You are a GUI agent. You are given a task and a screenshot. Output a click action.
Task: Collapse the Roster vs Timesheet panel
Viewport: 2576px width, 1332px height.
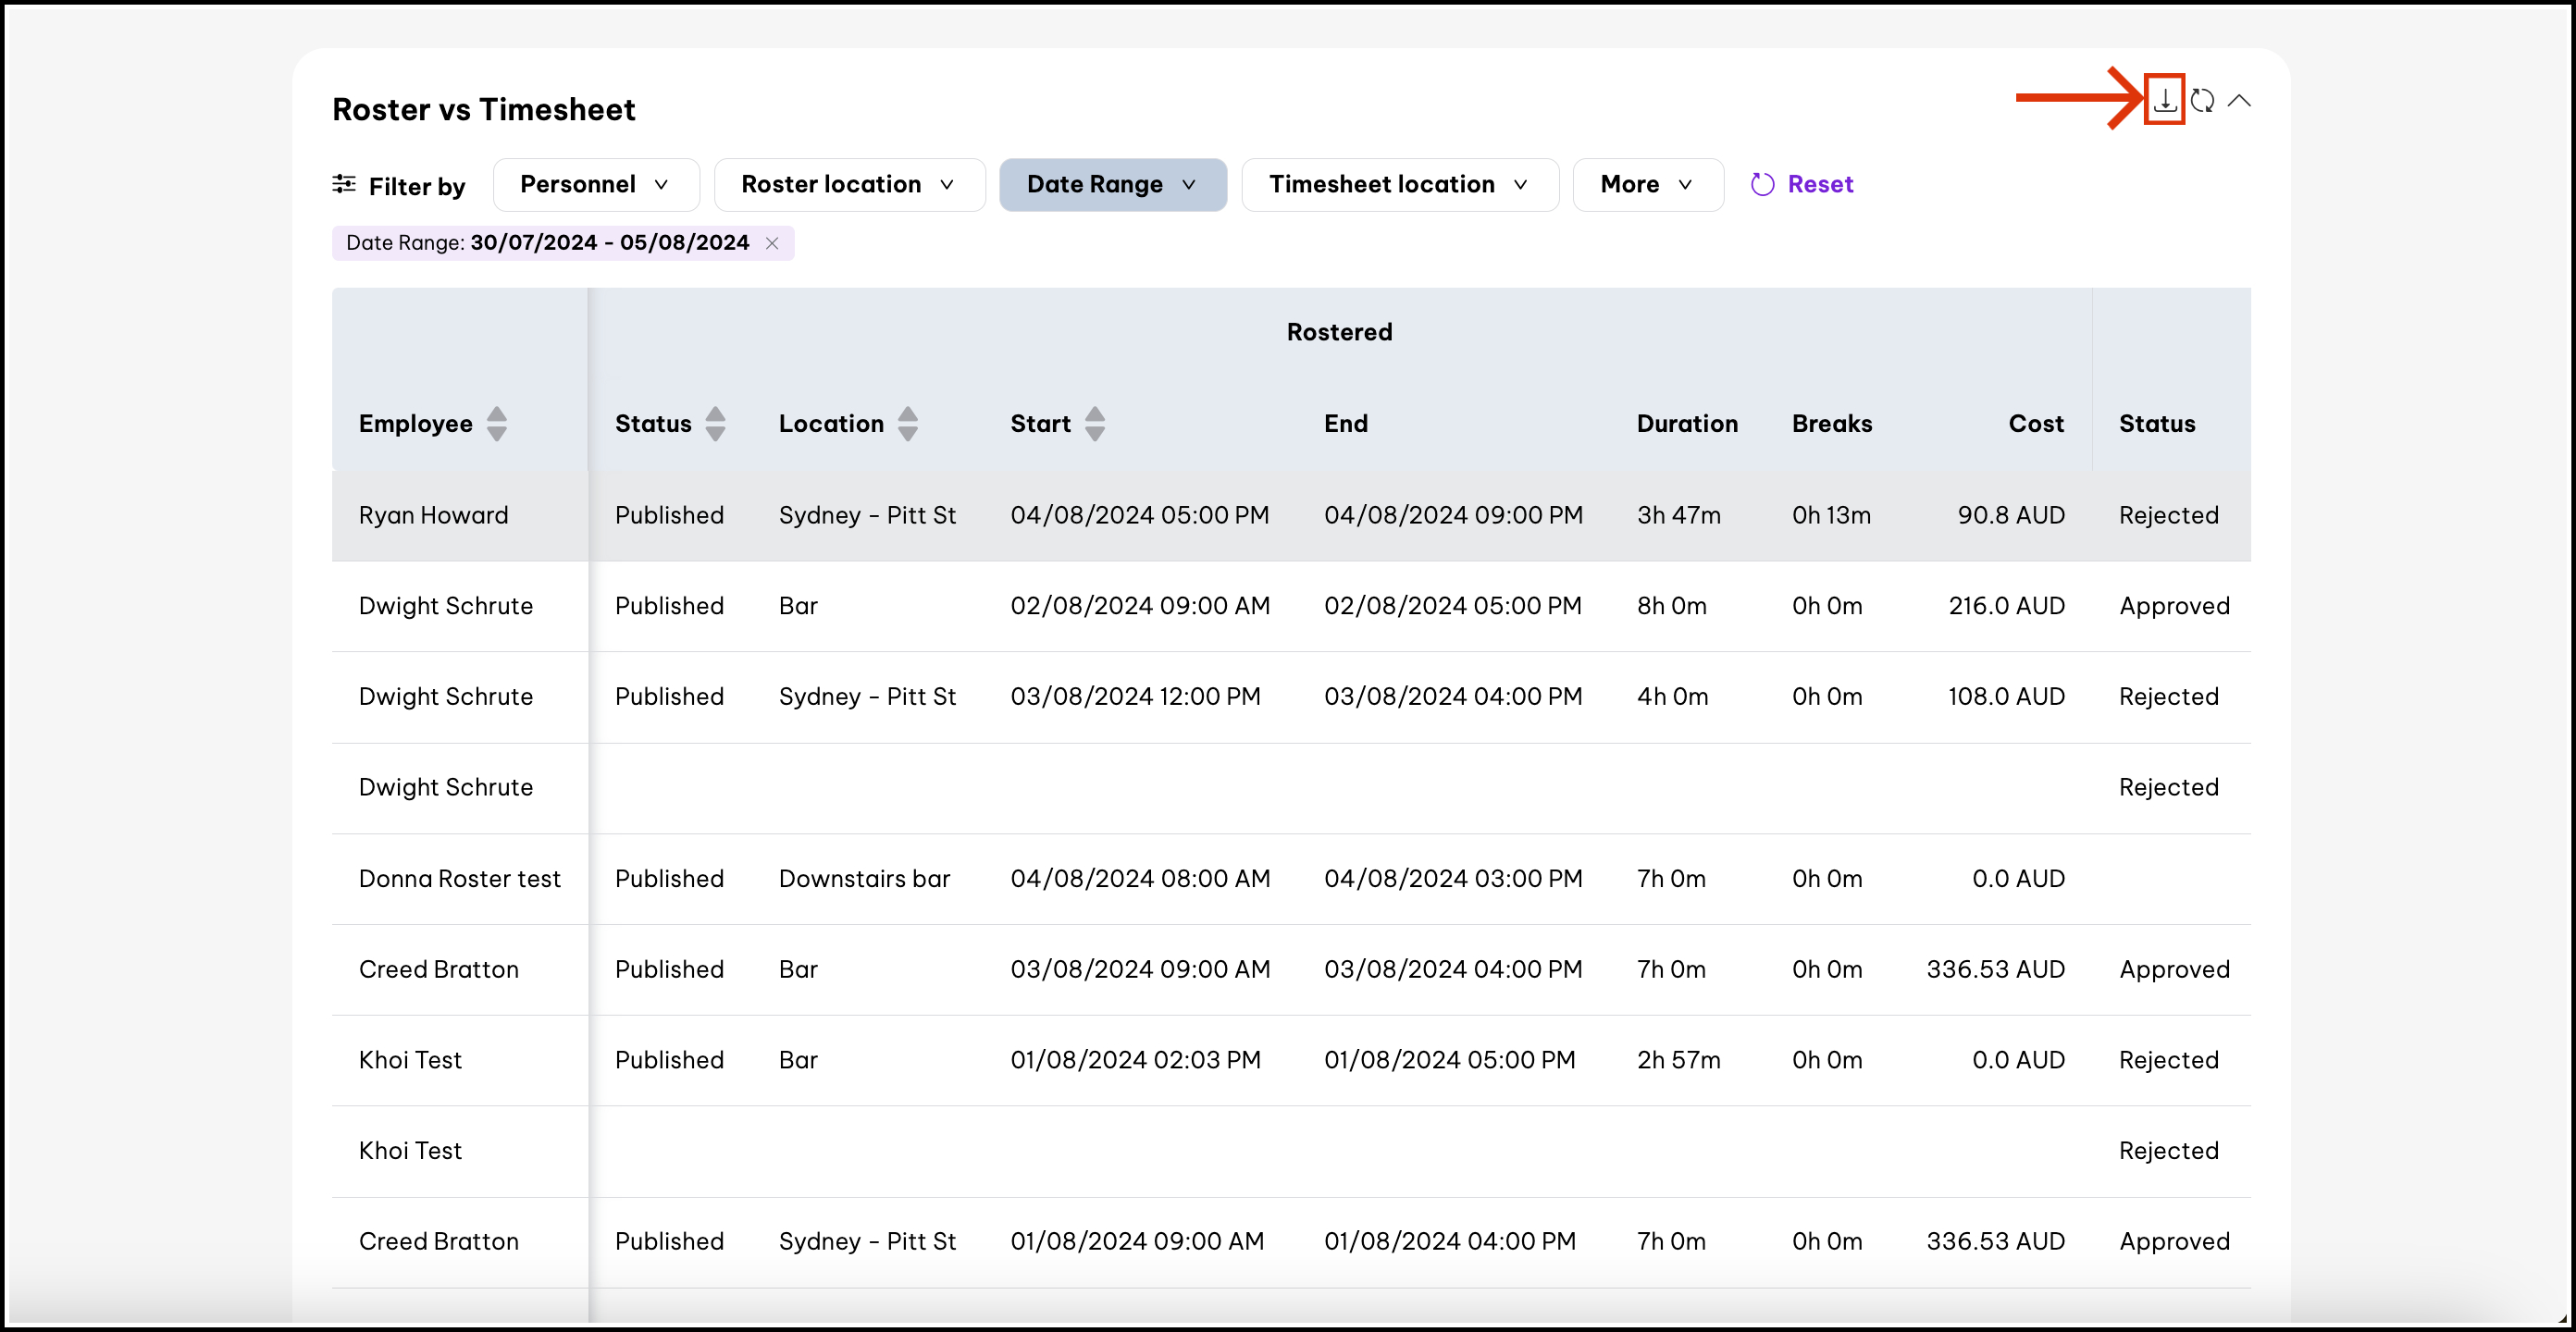point(2240,100)
